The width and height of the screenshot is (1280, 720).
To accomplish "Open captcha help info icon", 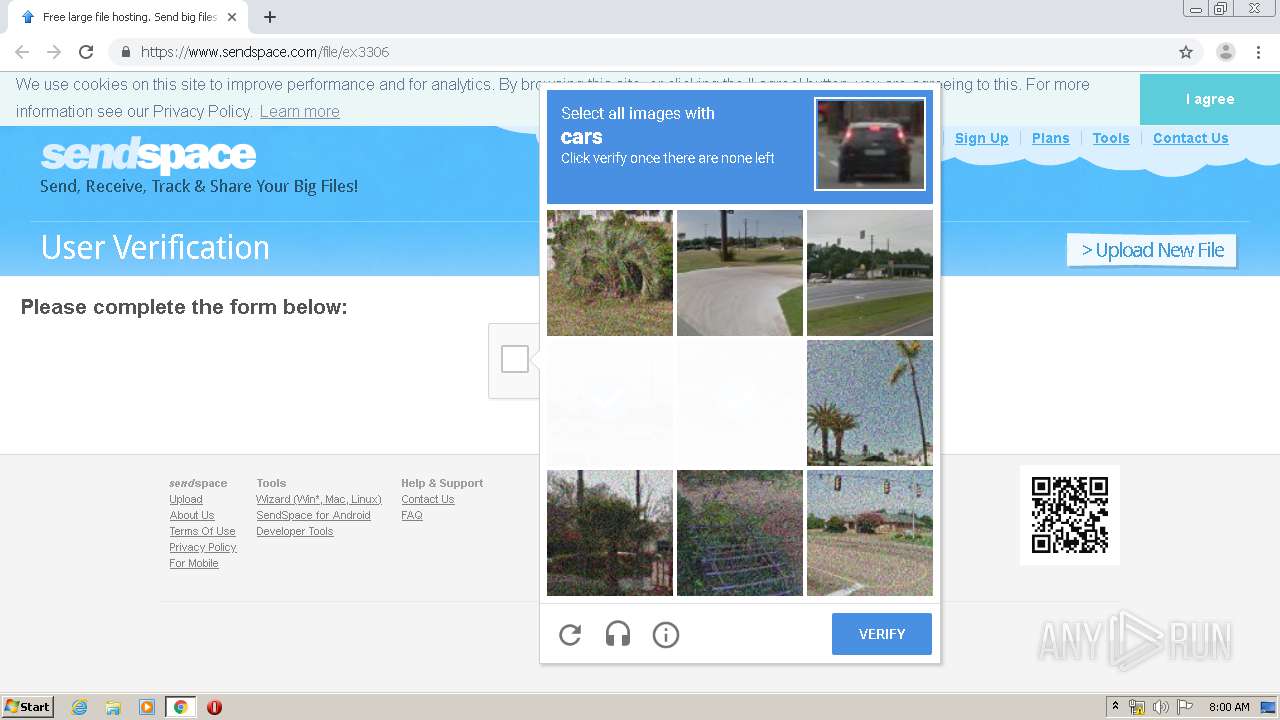I will click(666, 634).
